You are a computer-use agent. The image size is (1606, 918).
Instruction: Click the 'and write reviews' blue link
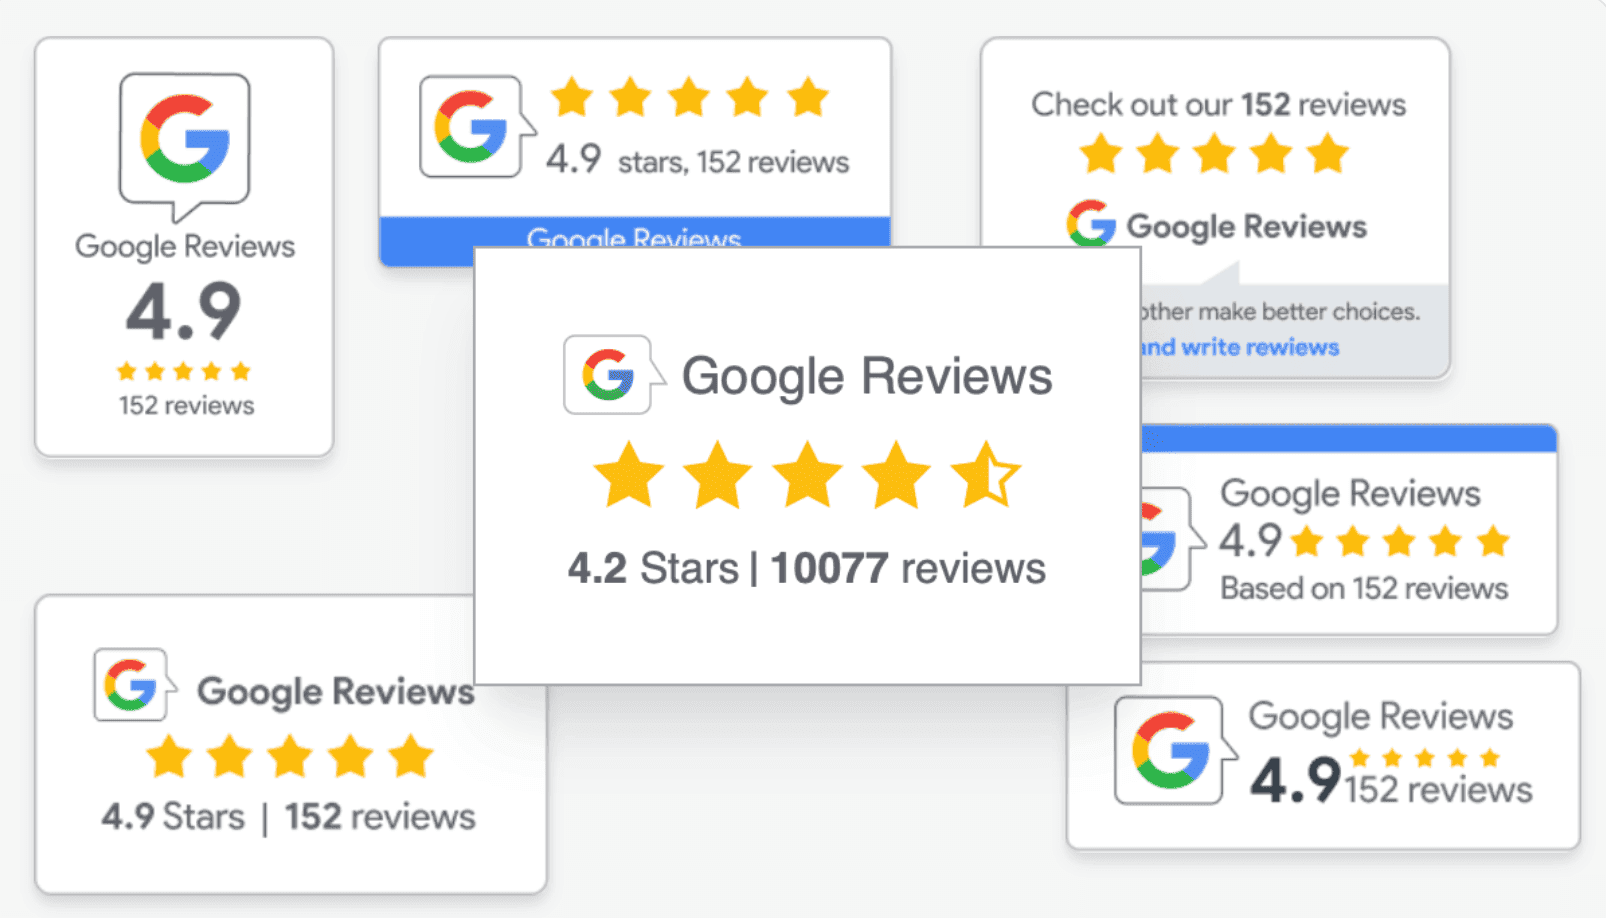(x=1240, y=347)
